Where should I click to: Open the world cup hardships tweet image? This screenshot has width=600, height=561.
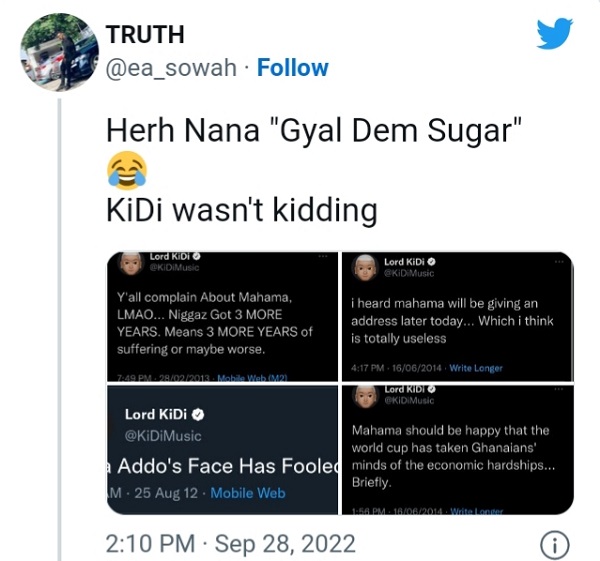tap(457, 450)
